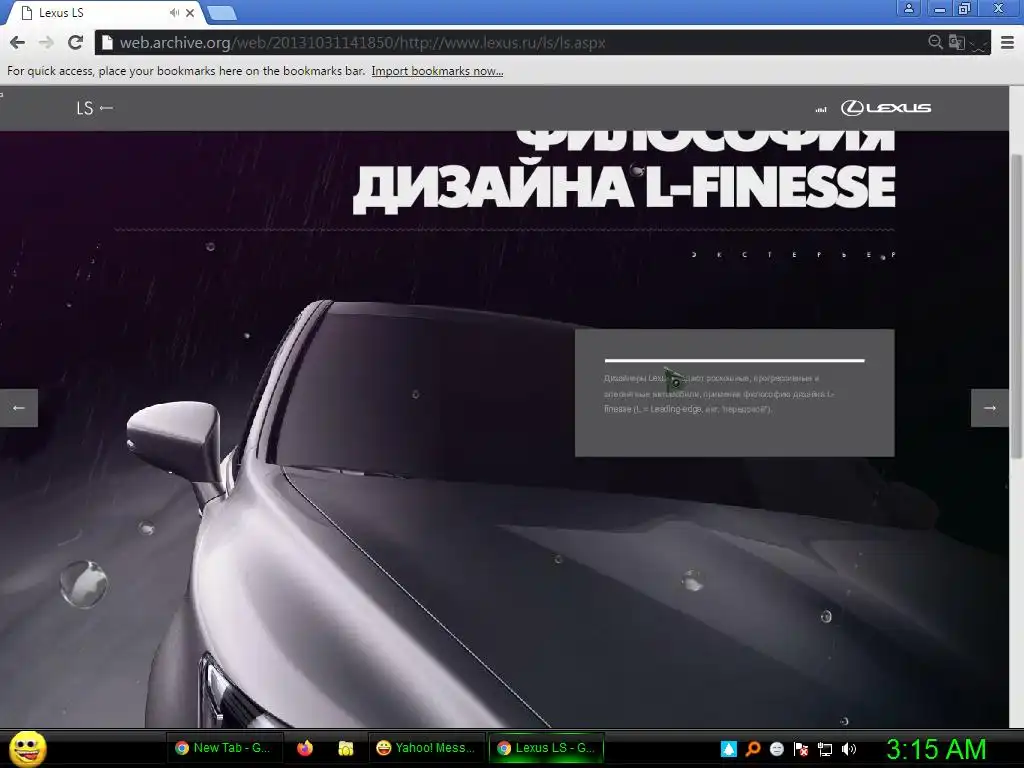Image resolution: width=1024 pixels, height=768 pixels.
Task: Switch to Yahoo! Messenger taskbar window
Action: tap(426, 748)
